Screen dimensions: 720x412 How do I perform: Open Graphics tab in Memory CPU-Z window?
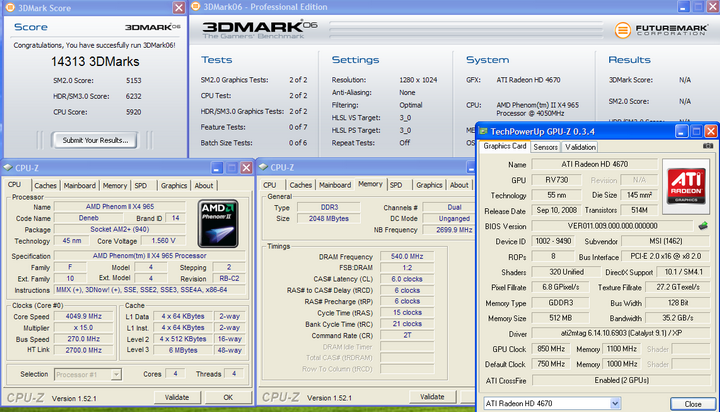click(429, 185)
